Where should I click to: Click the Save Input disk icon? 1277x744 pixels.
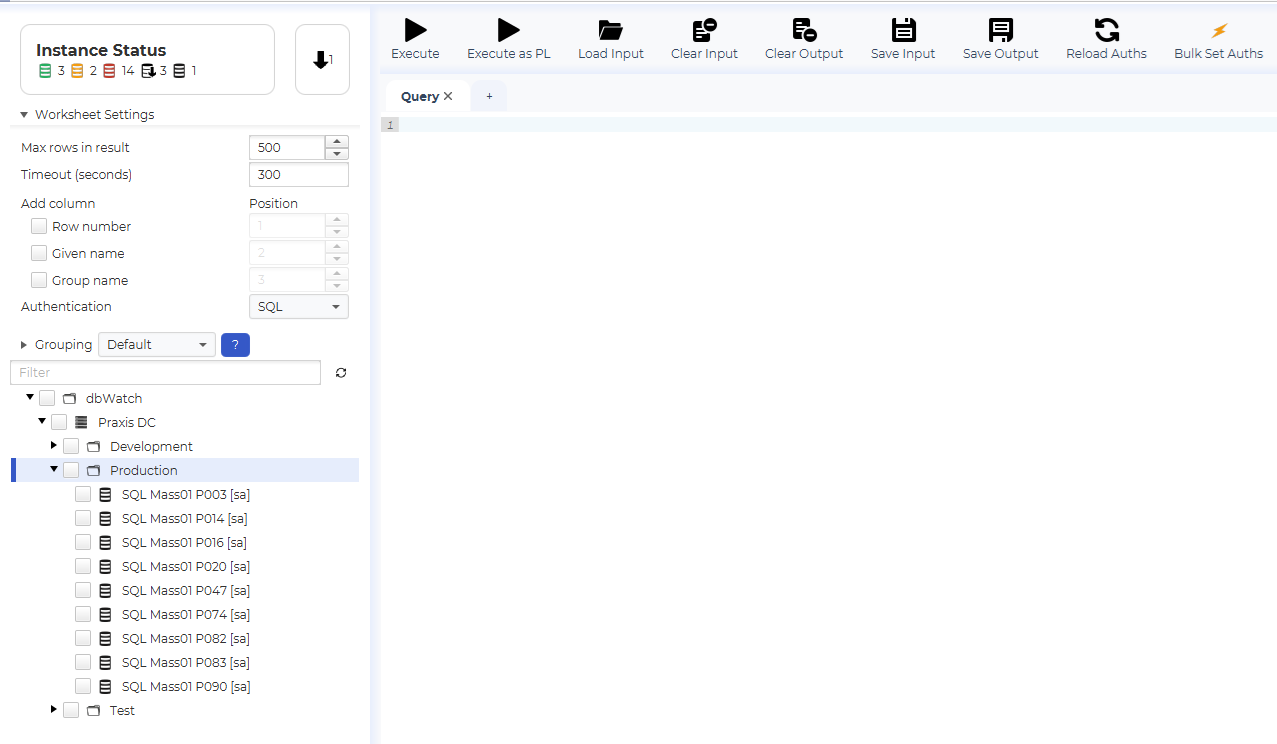click(x=903, y=31)
